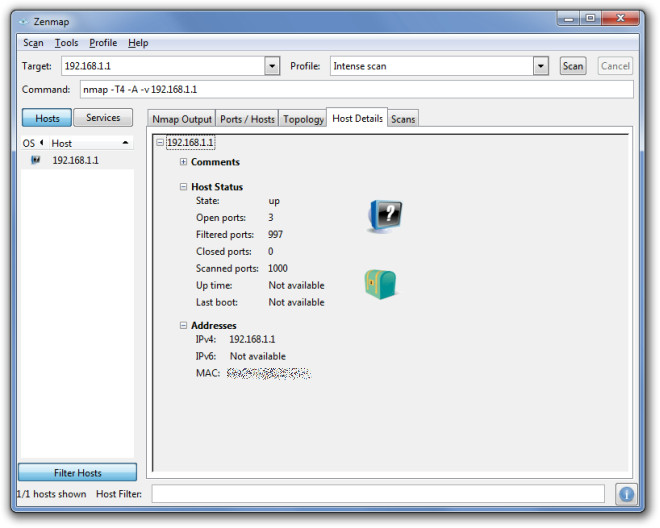Click Up time 'Not available' value
The image size is (660, 528).
(296, 285)
